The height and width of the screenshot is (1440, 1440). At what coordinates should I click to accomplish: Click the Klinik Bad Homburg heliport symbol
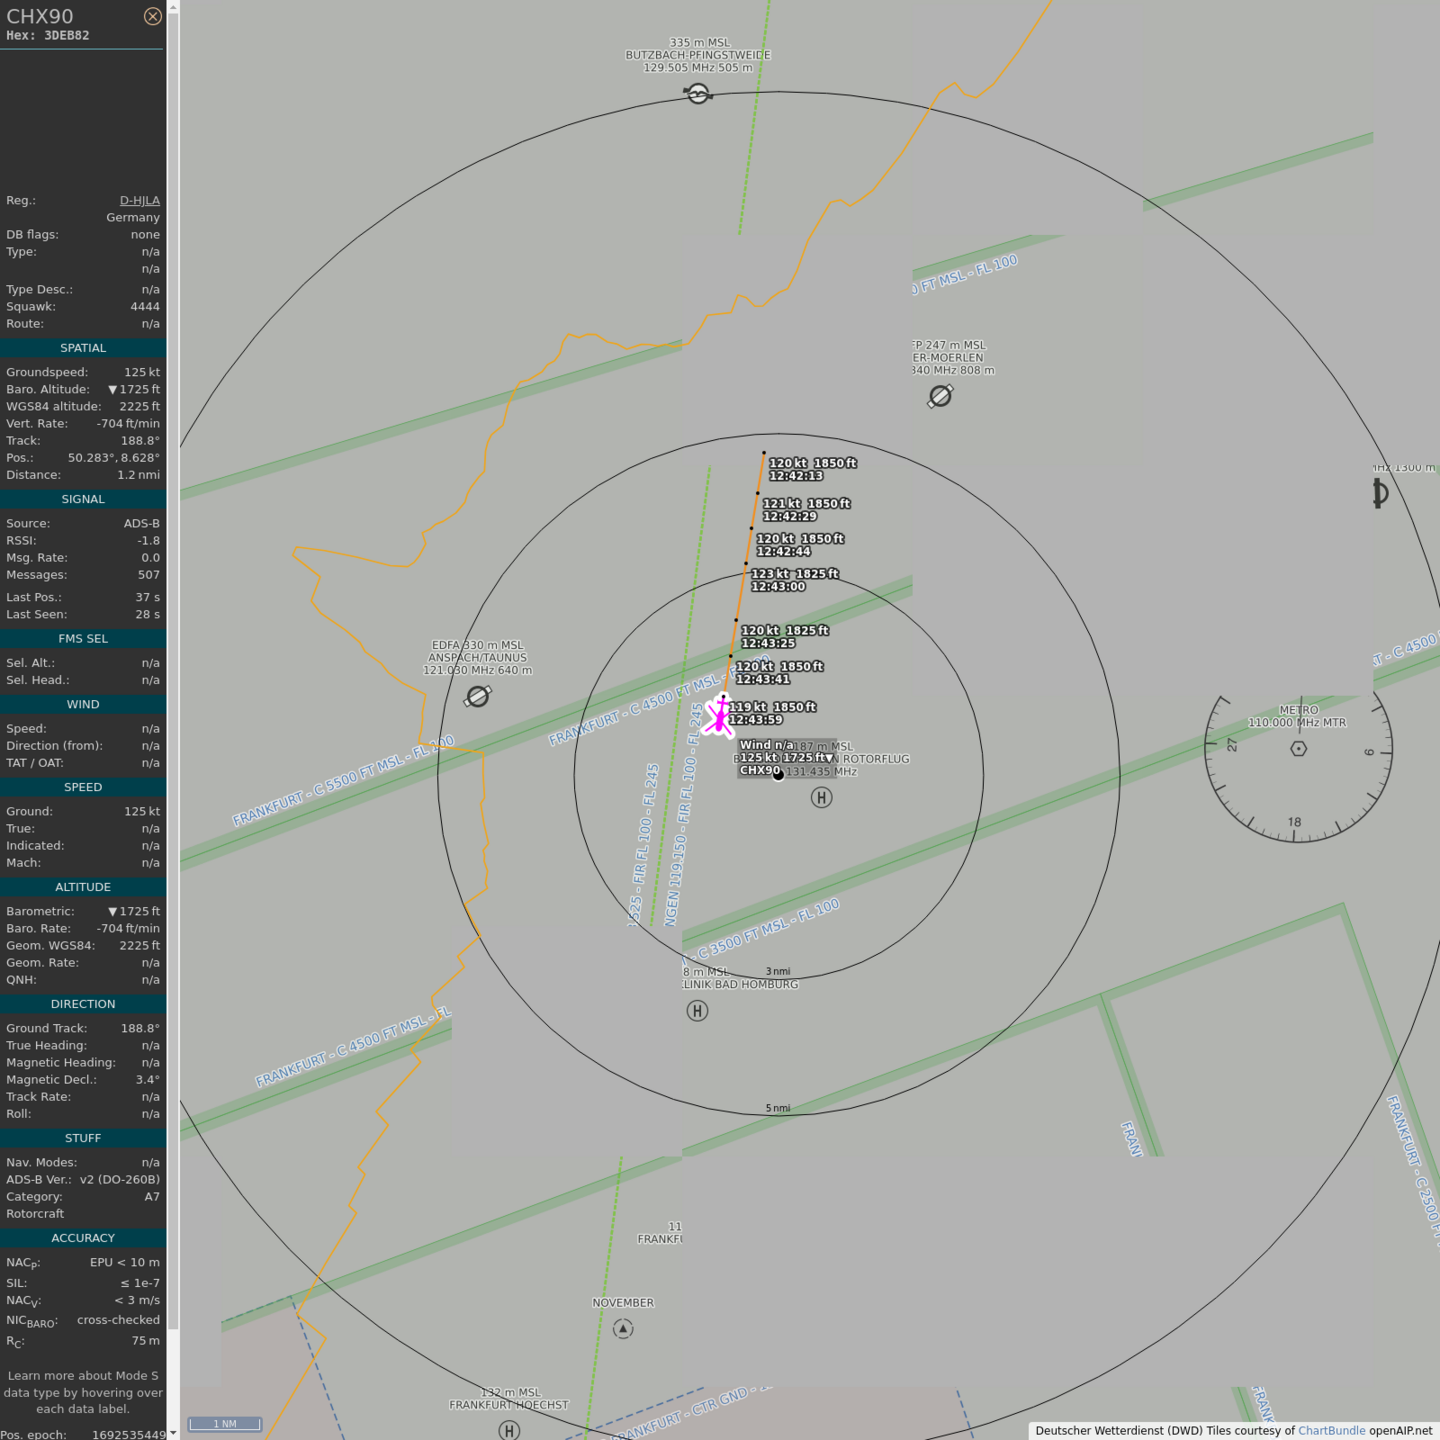pos(698,1011)
